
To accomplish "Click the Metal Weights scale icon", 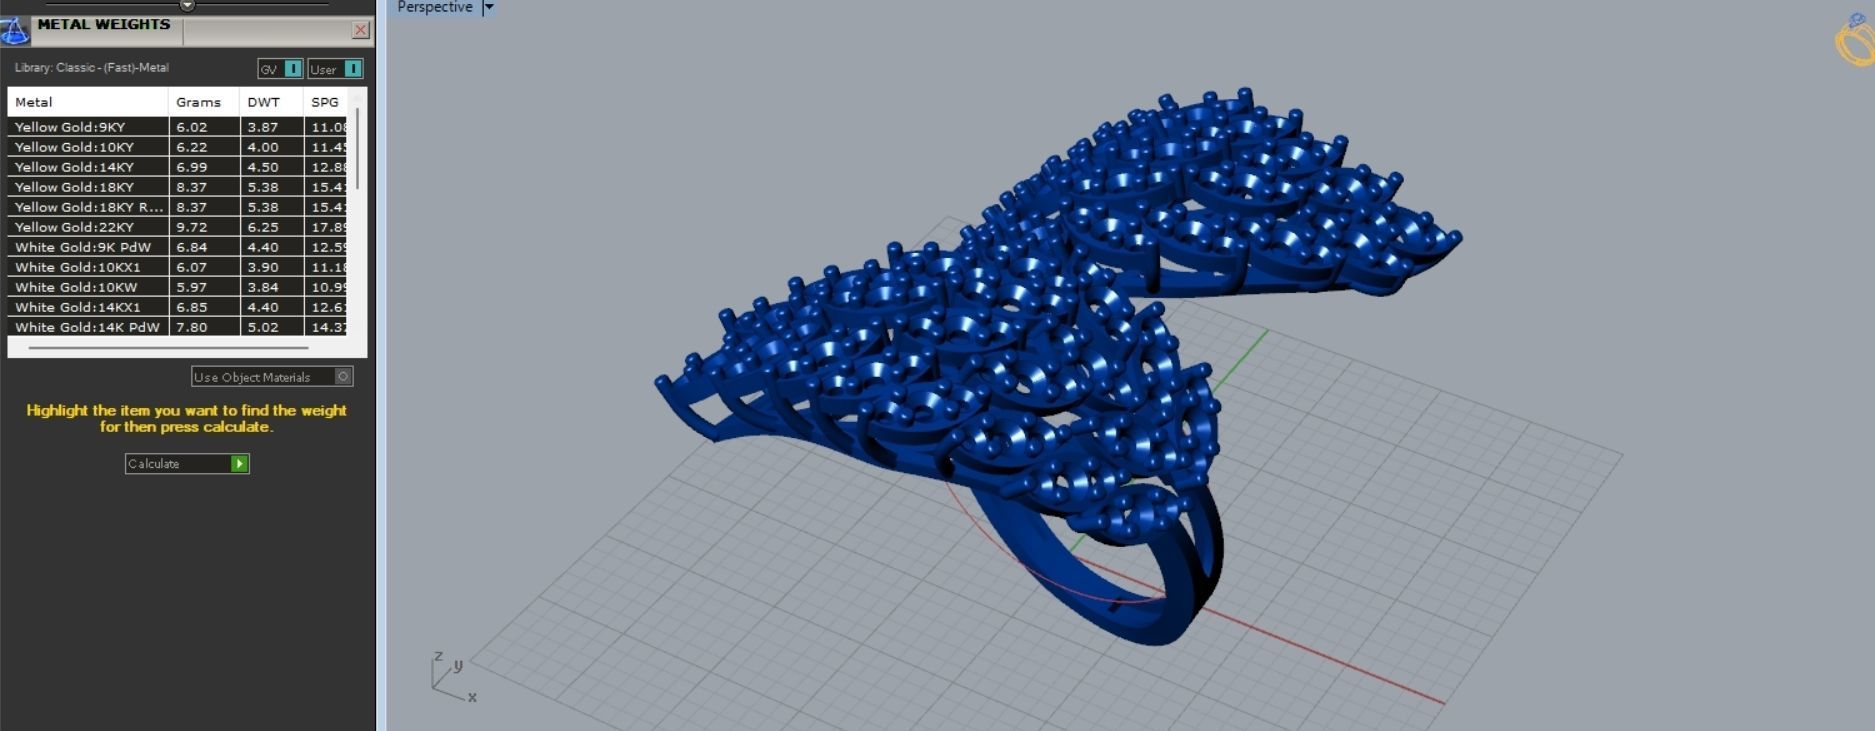I will pos(14,30).
